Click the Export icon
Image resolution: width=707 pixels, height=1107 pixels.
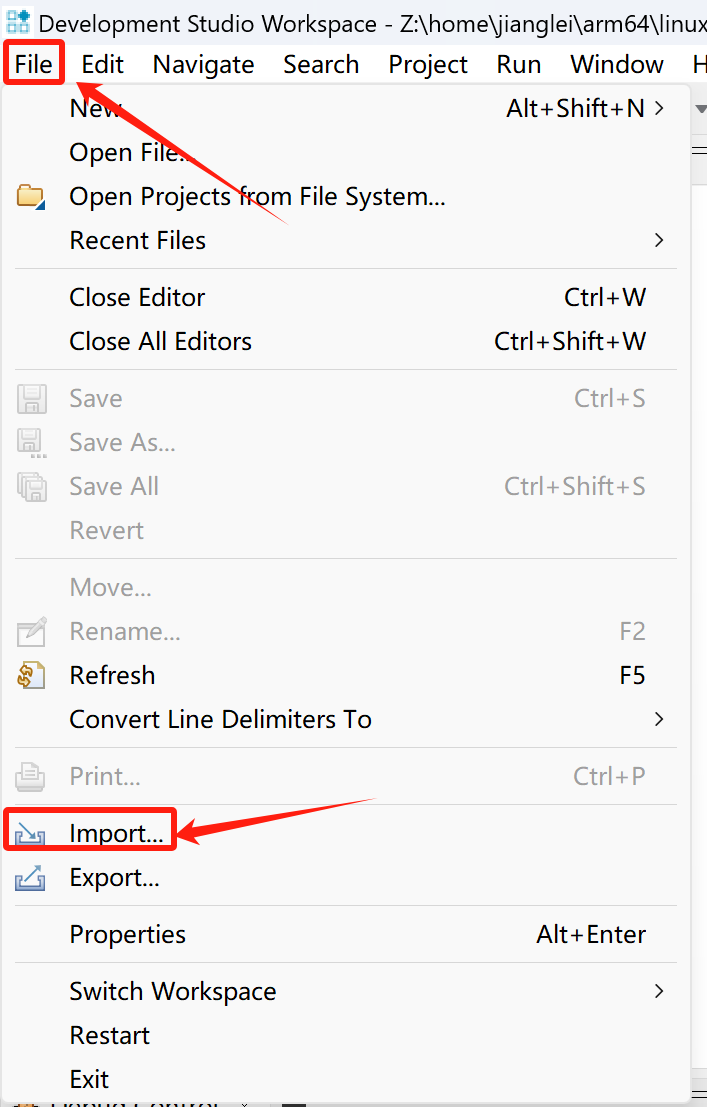click(x=31, y=878)
